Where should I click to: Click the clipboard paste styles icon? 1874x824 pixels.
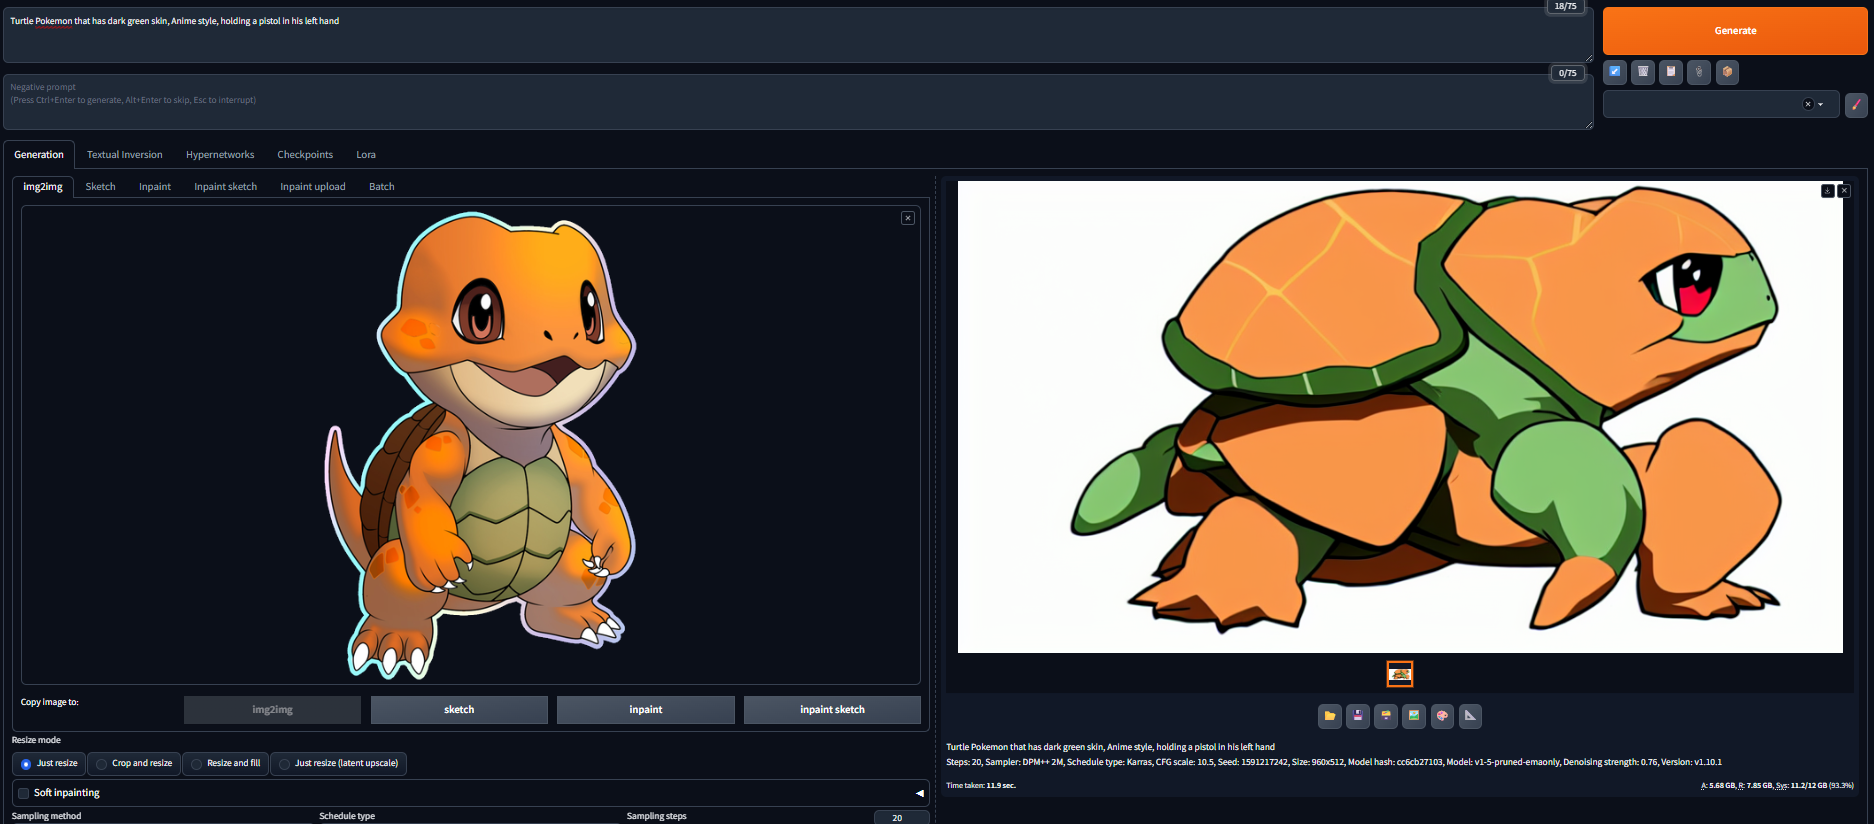[x=1670, y=72]
